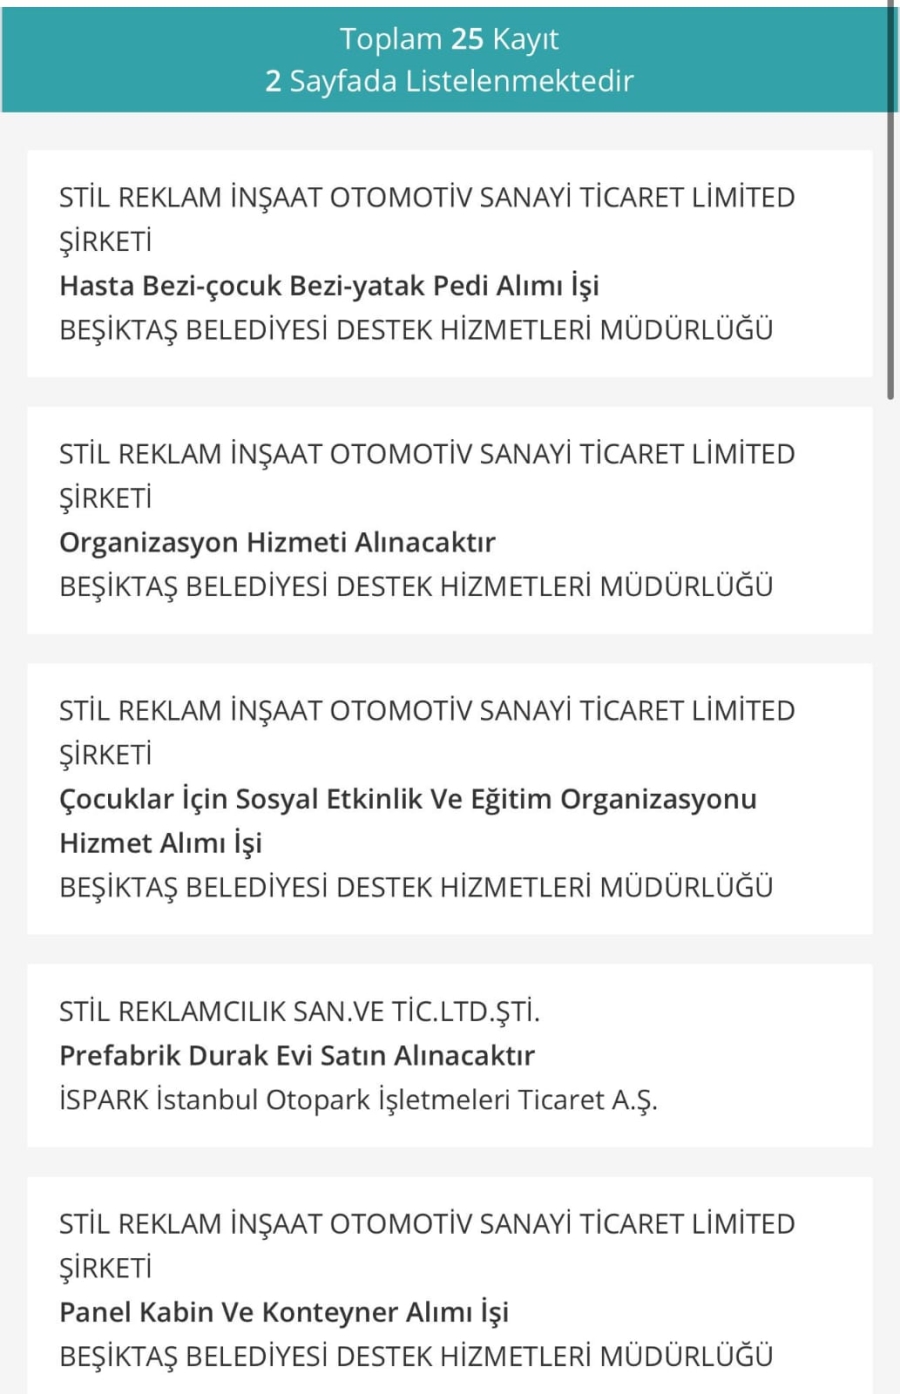Image resolution: width=900 pixels, height=1394 pixels.
Task: Open the Hasta Bezi-çocuk Bezi-yatak Pedi Alımı listing
Action: pyautogui.click(x=329, y=286)
